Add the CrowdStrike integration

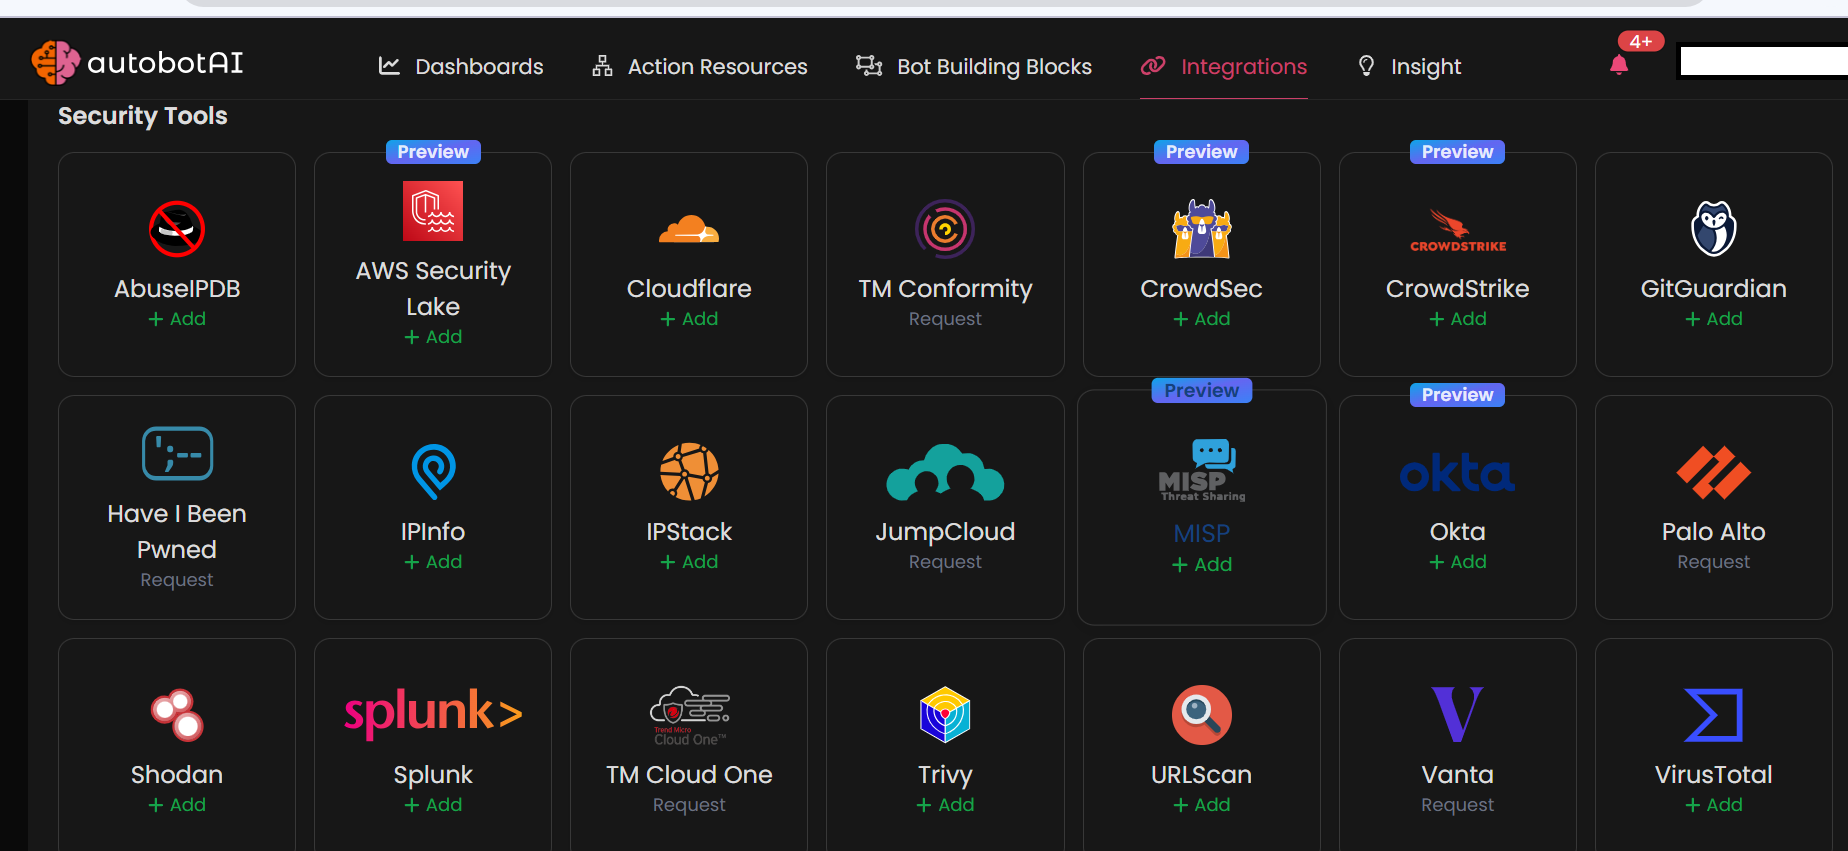(x=1458, y=319)
